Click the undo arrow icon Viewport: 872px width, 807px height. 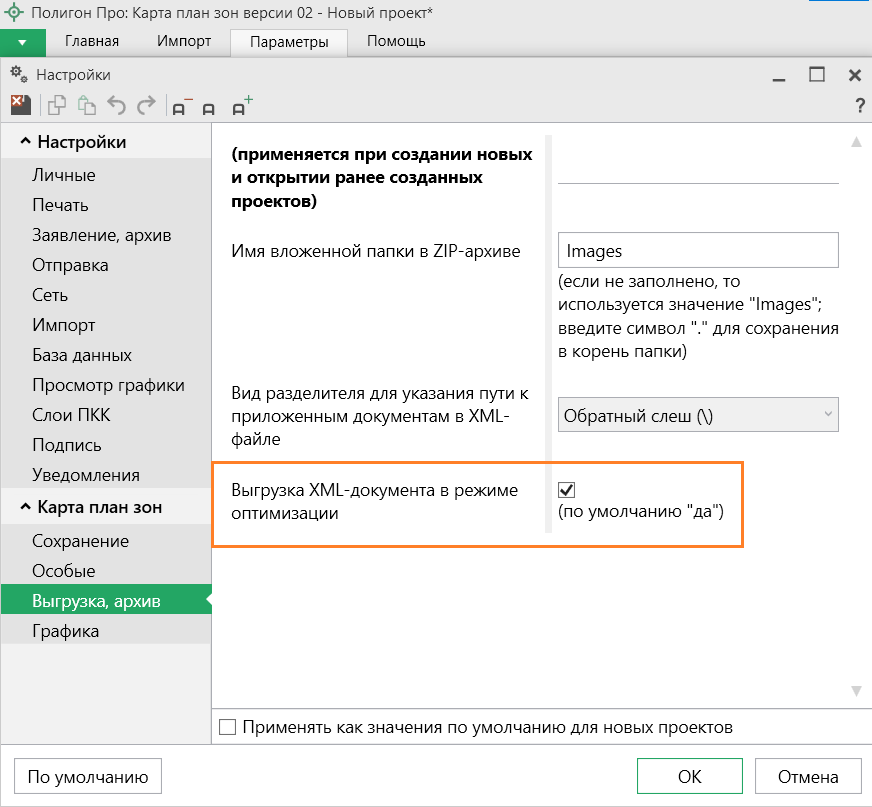coord(117,105)
